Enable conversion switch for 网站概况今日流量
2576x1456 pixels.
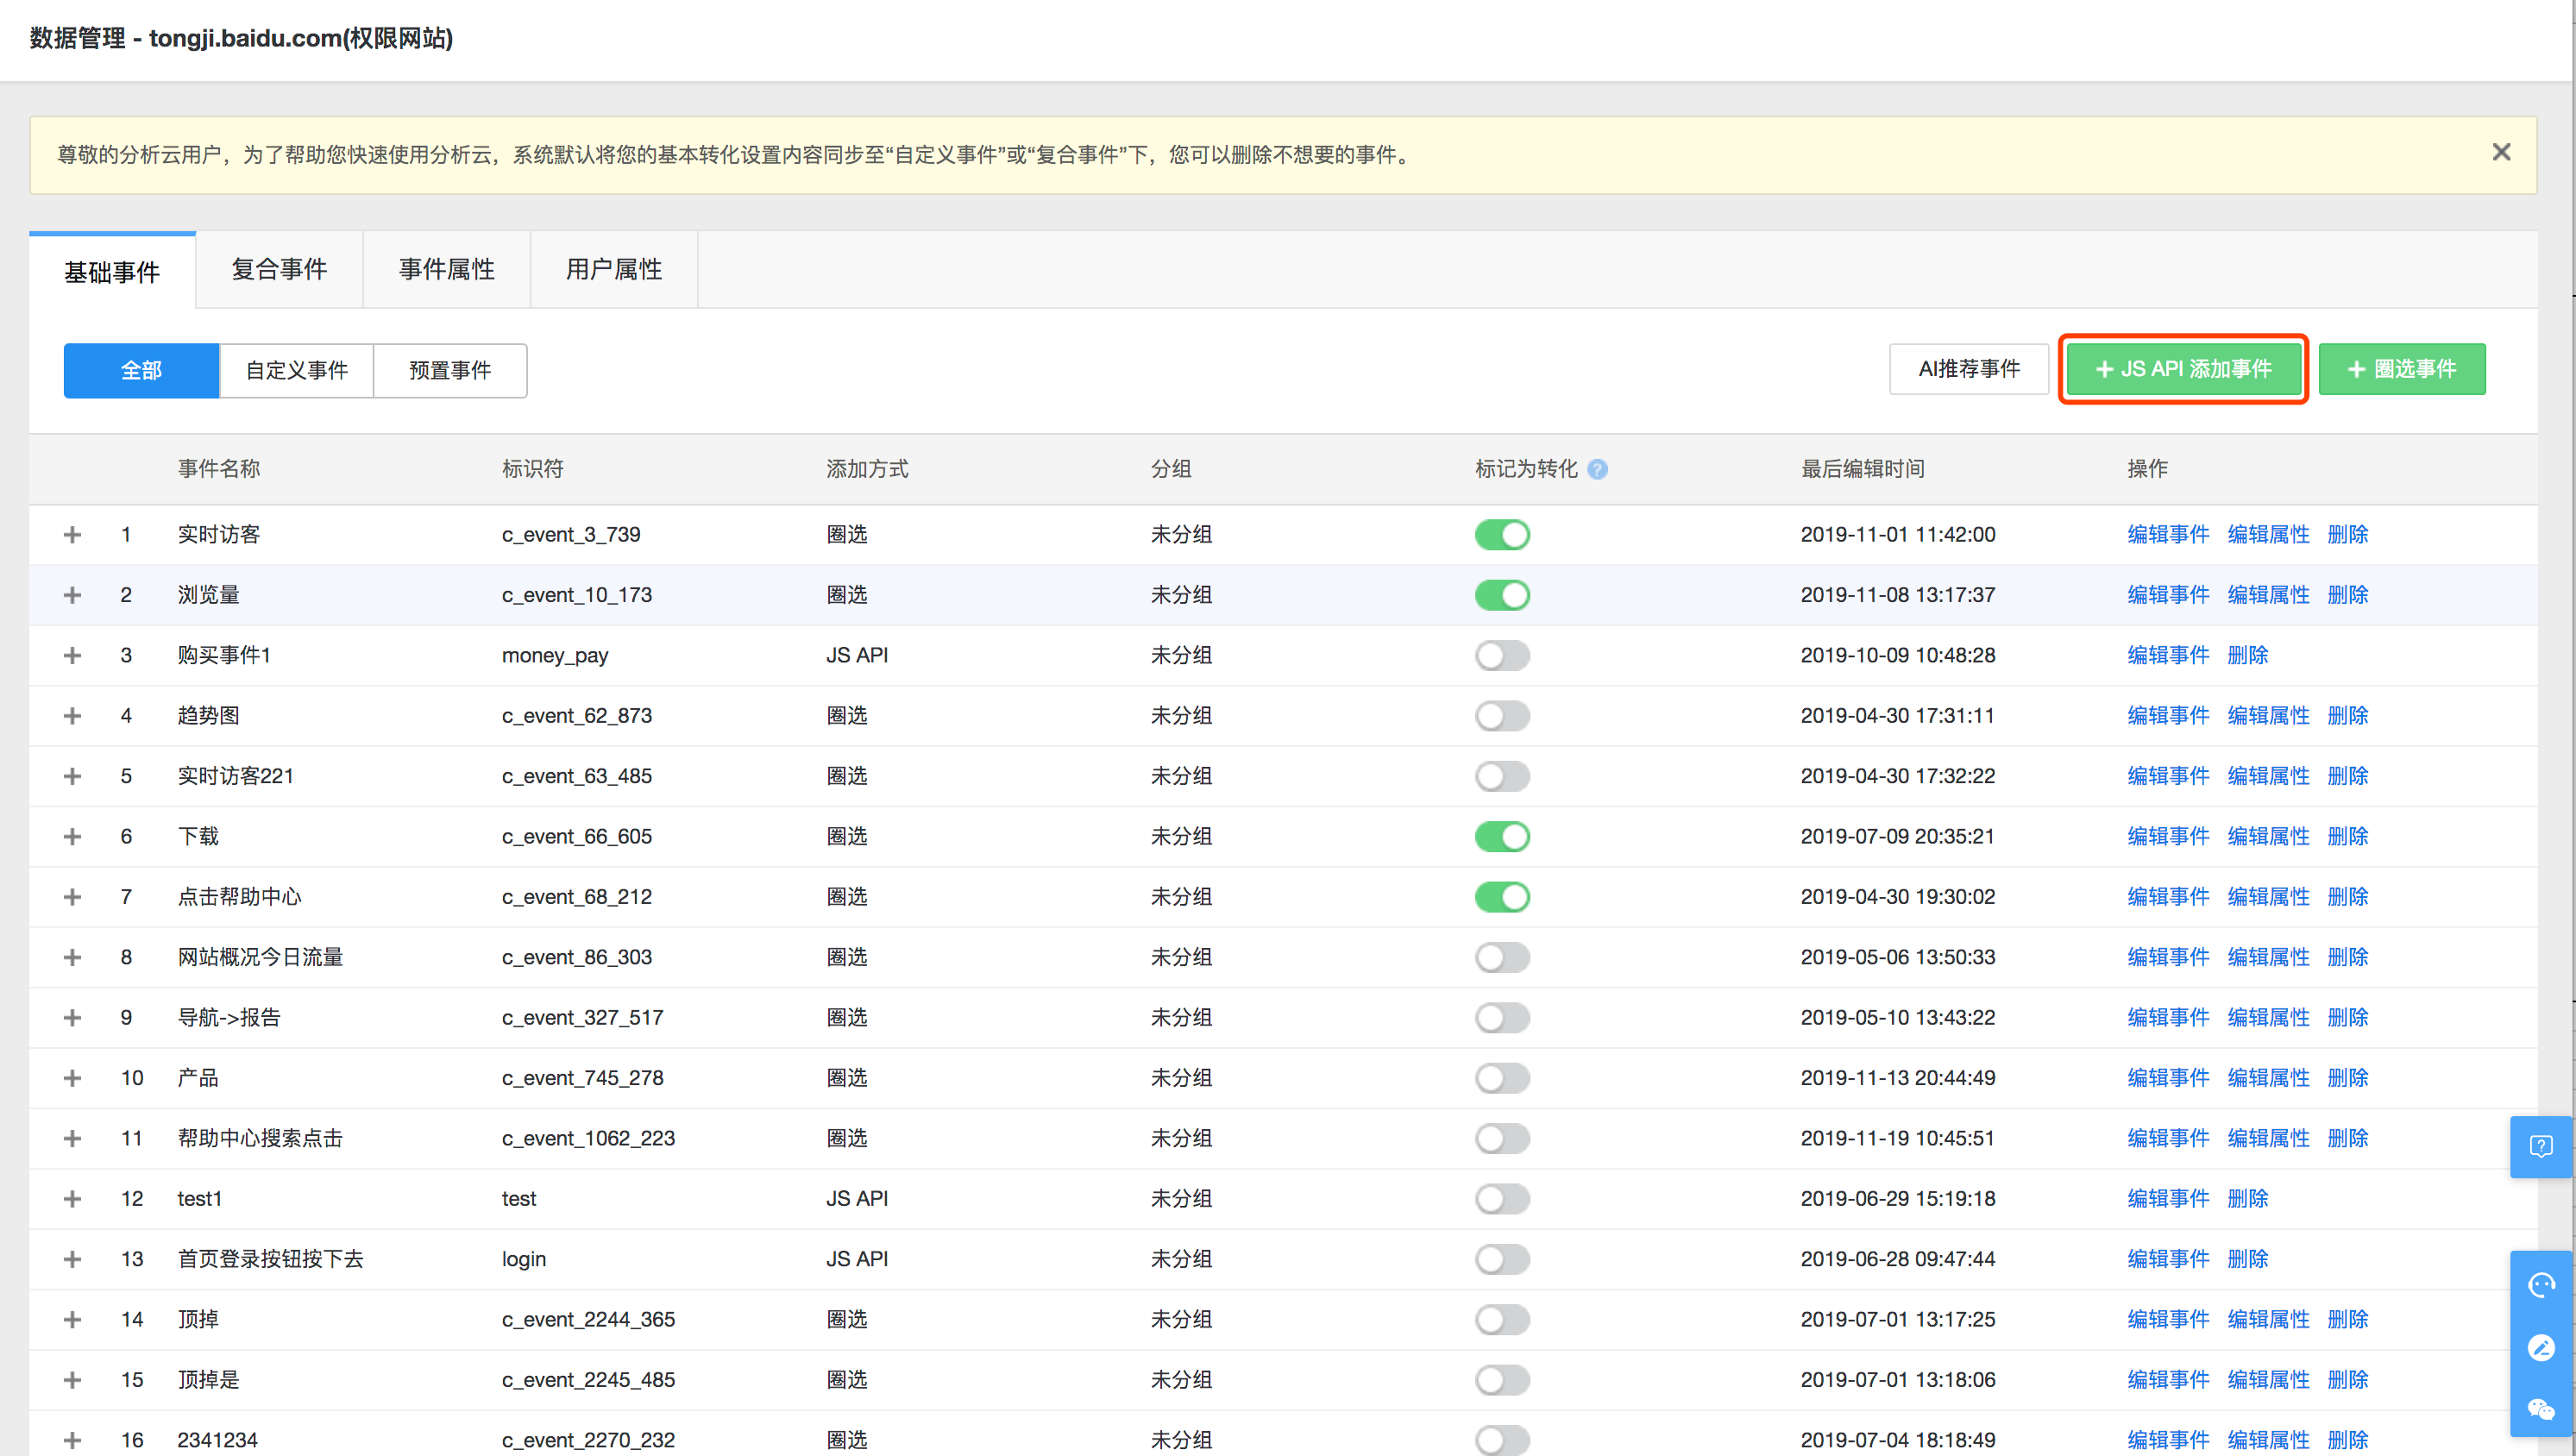point(1502,957)
